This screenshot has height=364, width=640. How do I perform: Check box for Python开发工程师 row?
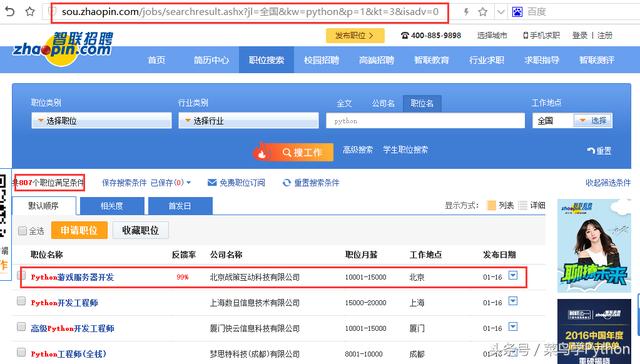(21, 301)
